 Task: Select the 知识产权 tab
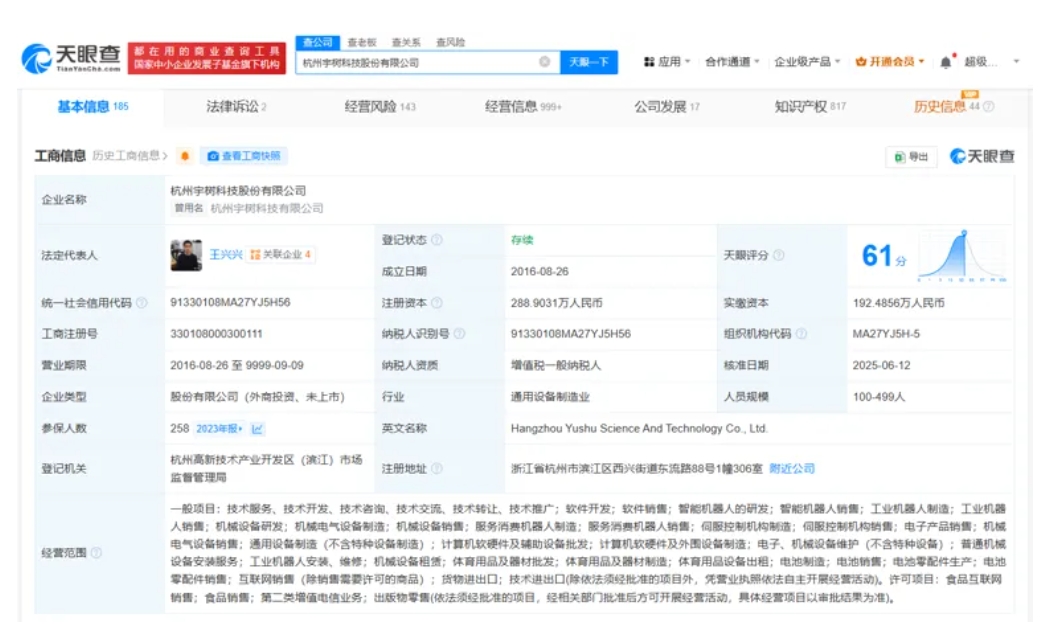pos(810,106)
